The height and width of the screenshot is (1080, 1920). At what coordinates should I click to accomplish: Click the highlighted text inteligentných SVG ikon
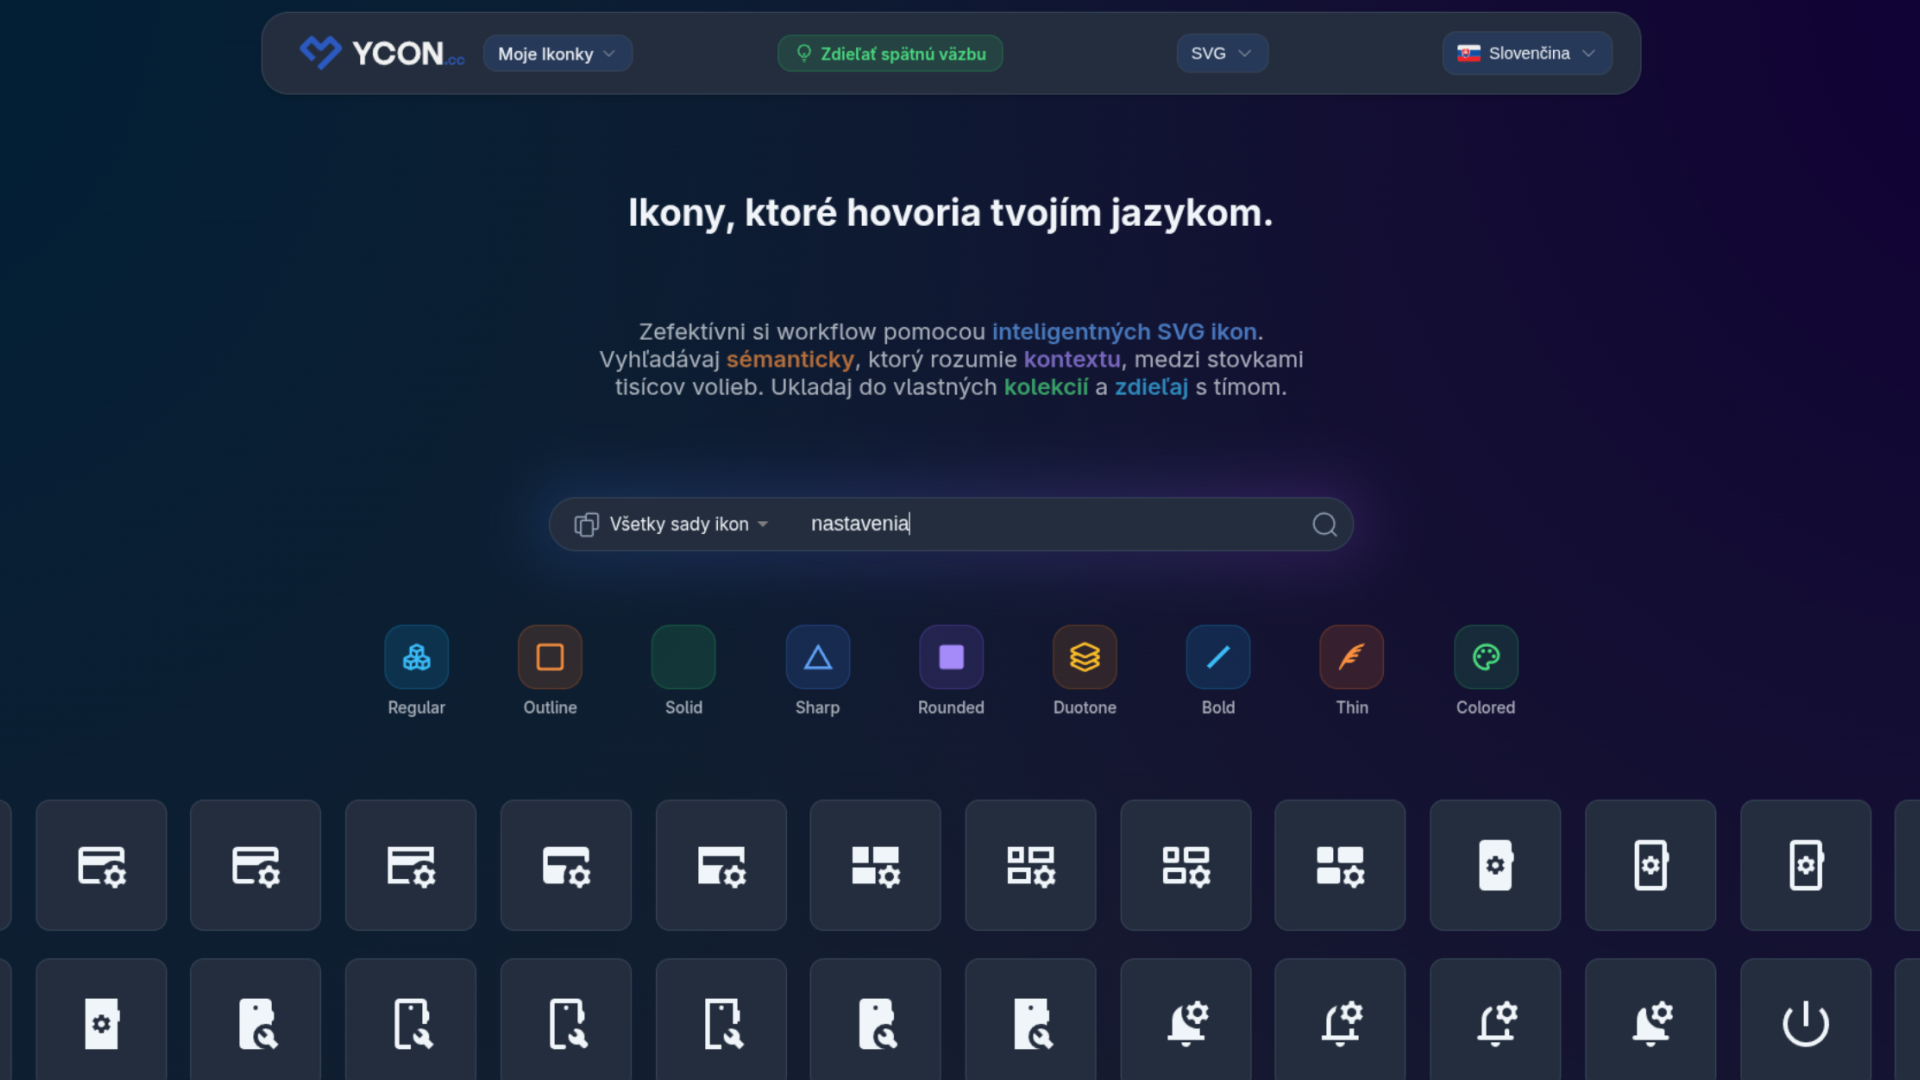[x=1124, y=332]
